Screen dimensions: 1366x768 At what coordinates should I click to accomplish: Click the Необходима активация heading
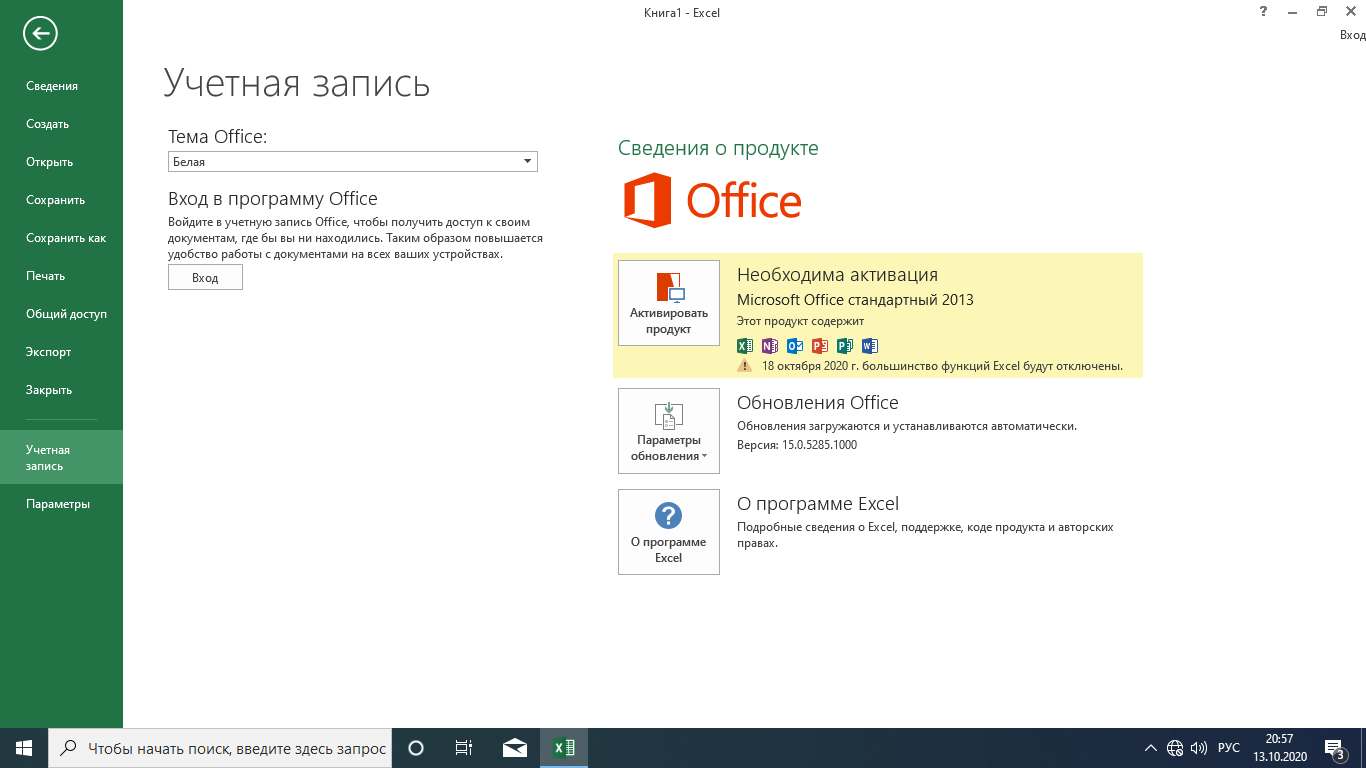tap(837, 275)
